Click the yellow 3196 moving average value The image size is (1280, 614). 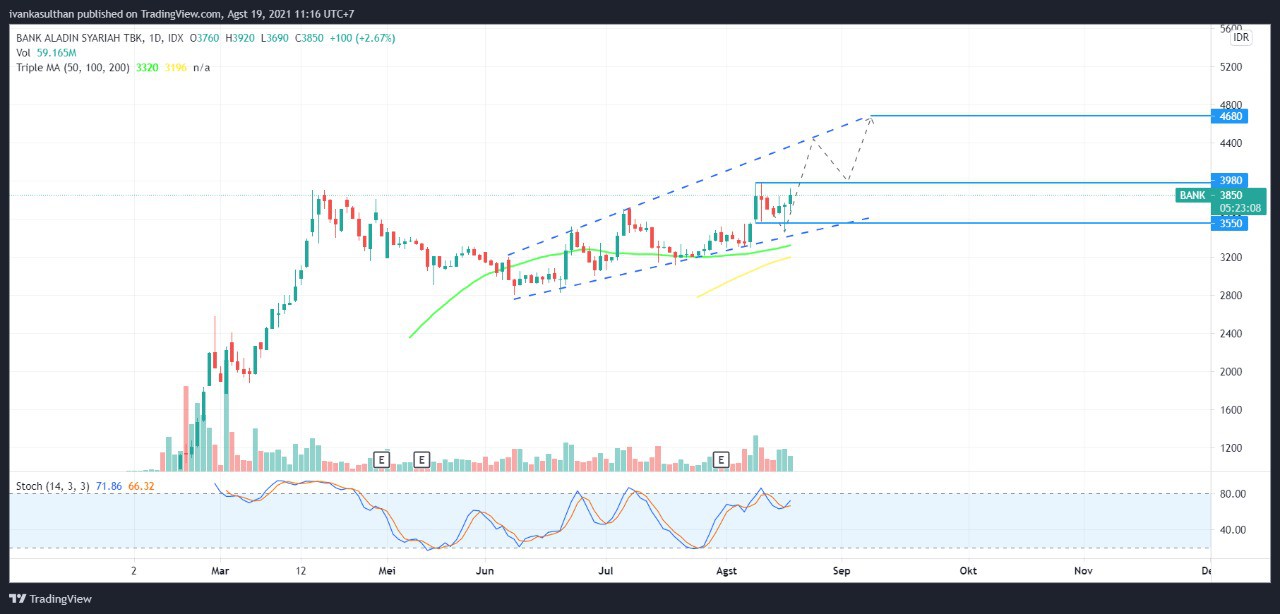point(175,67)
